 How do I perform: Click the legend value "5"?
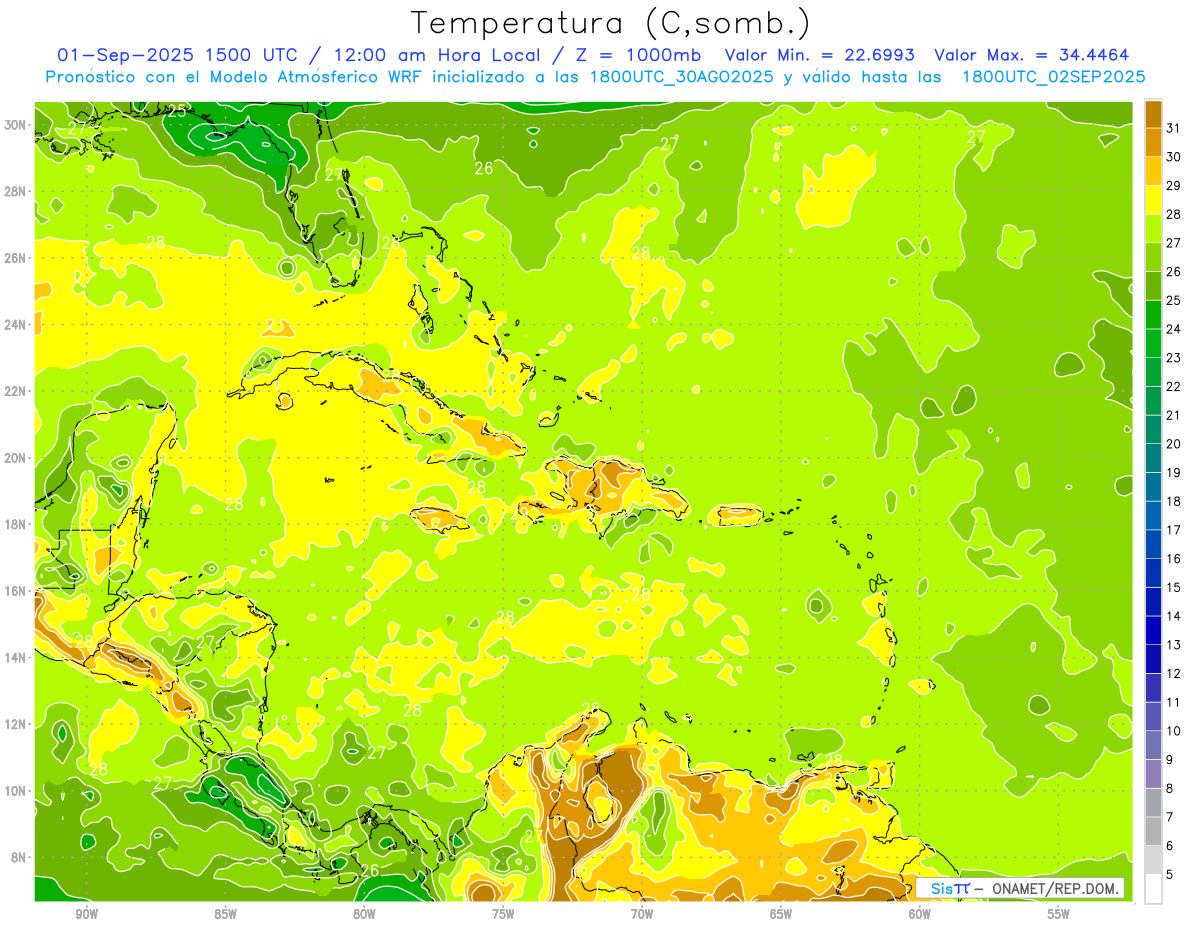[1171, 875]
